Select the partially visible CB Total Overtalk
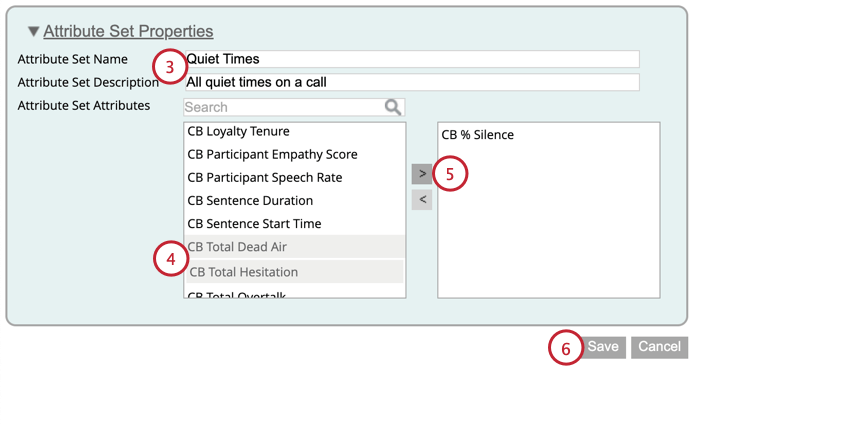 tap(238, 294)
